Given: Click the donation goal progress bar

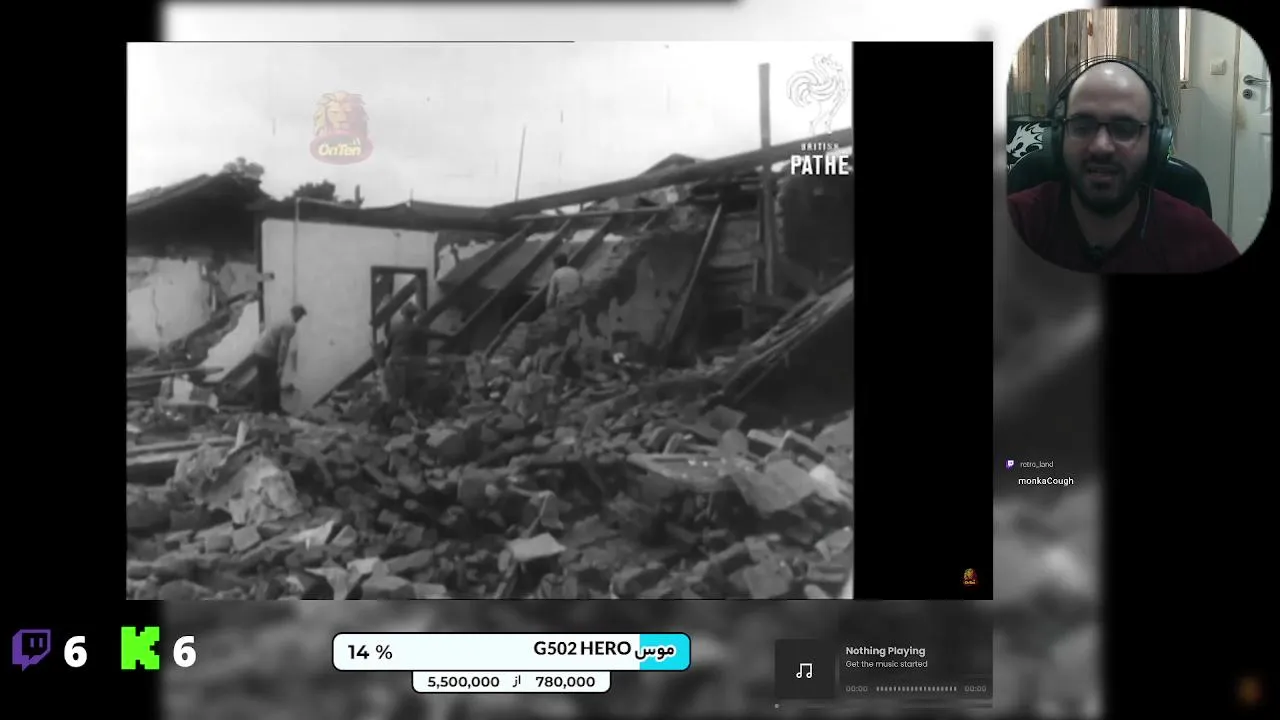Looking at the screenshot, I should pyautogui.click(x=511, y=652).
